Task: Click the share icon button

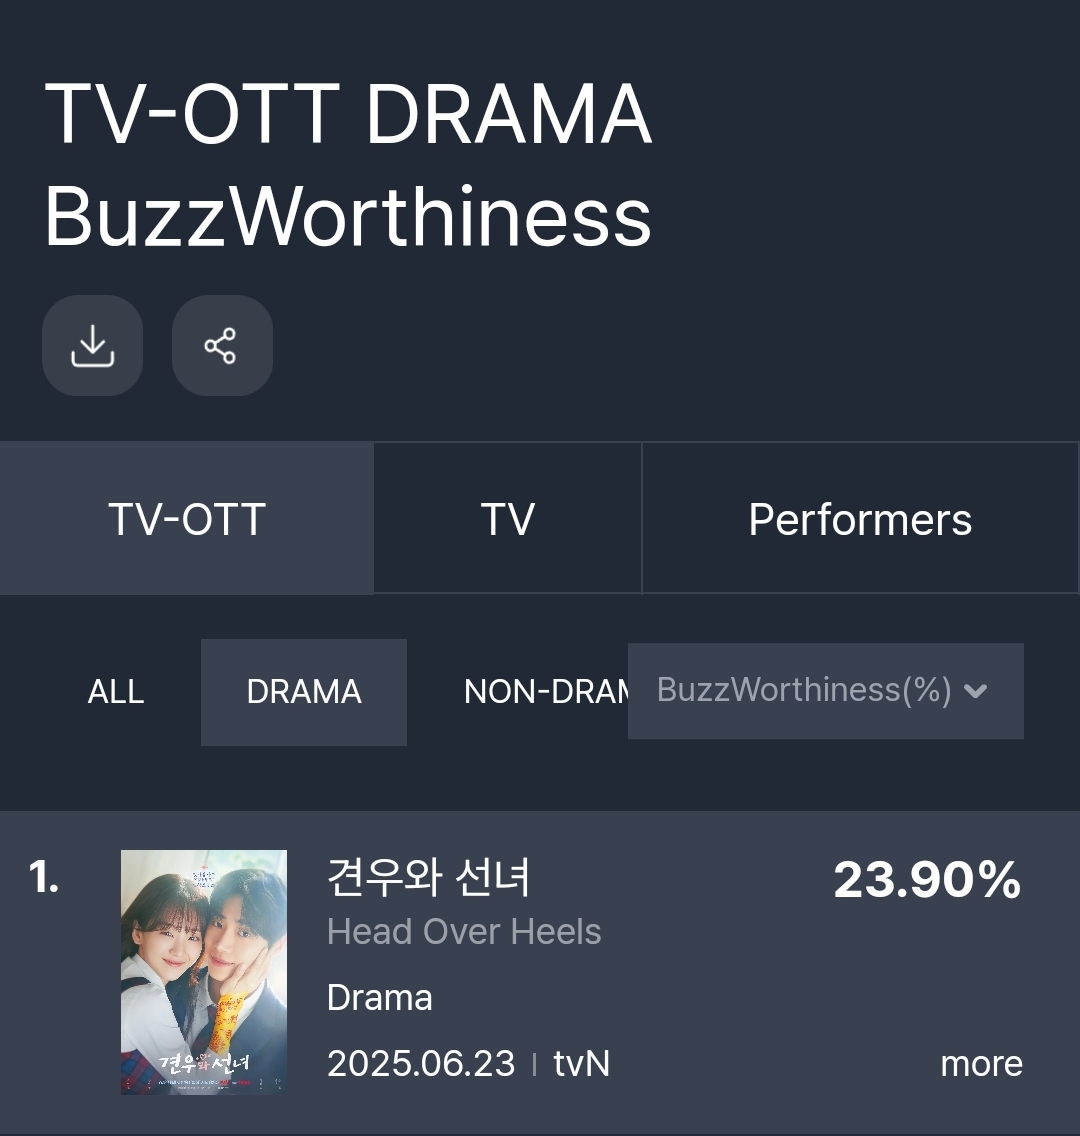Action: 221,346
